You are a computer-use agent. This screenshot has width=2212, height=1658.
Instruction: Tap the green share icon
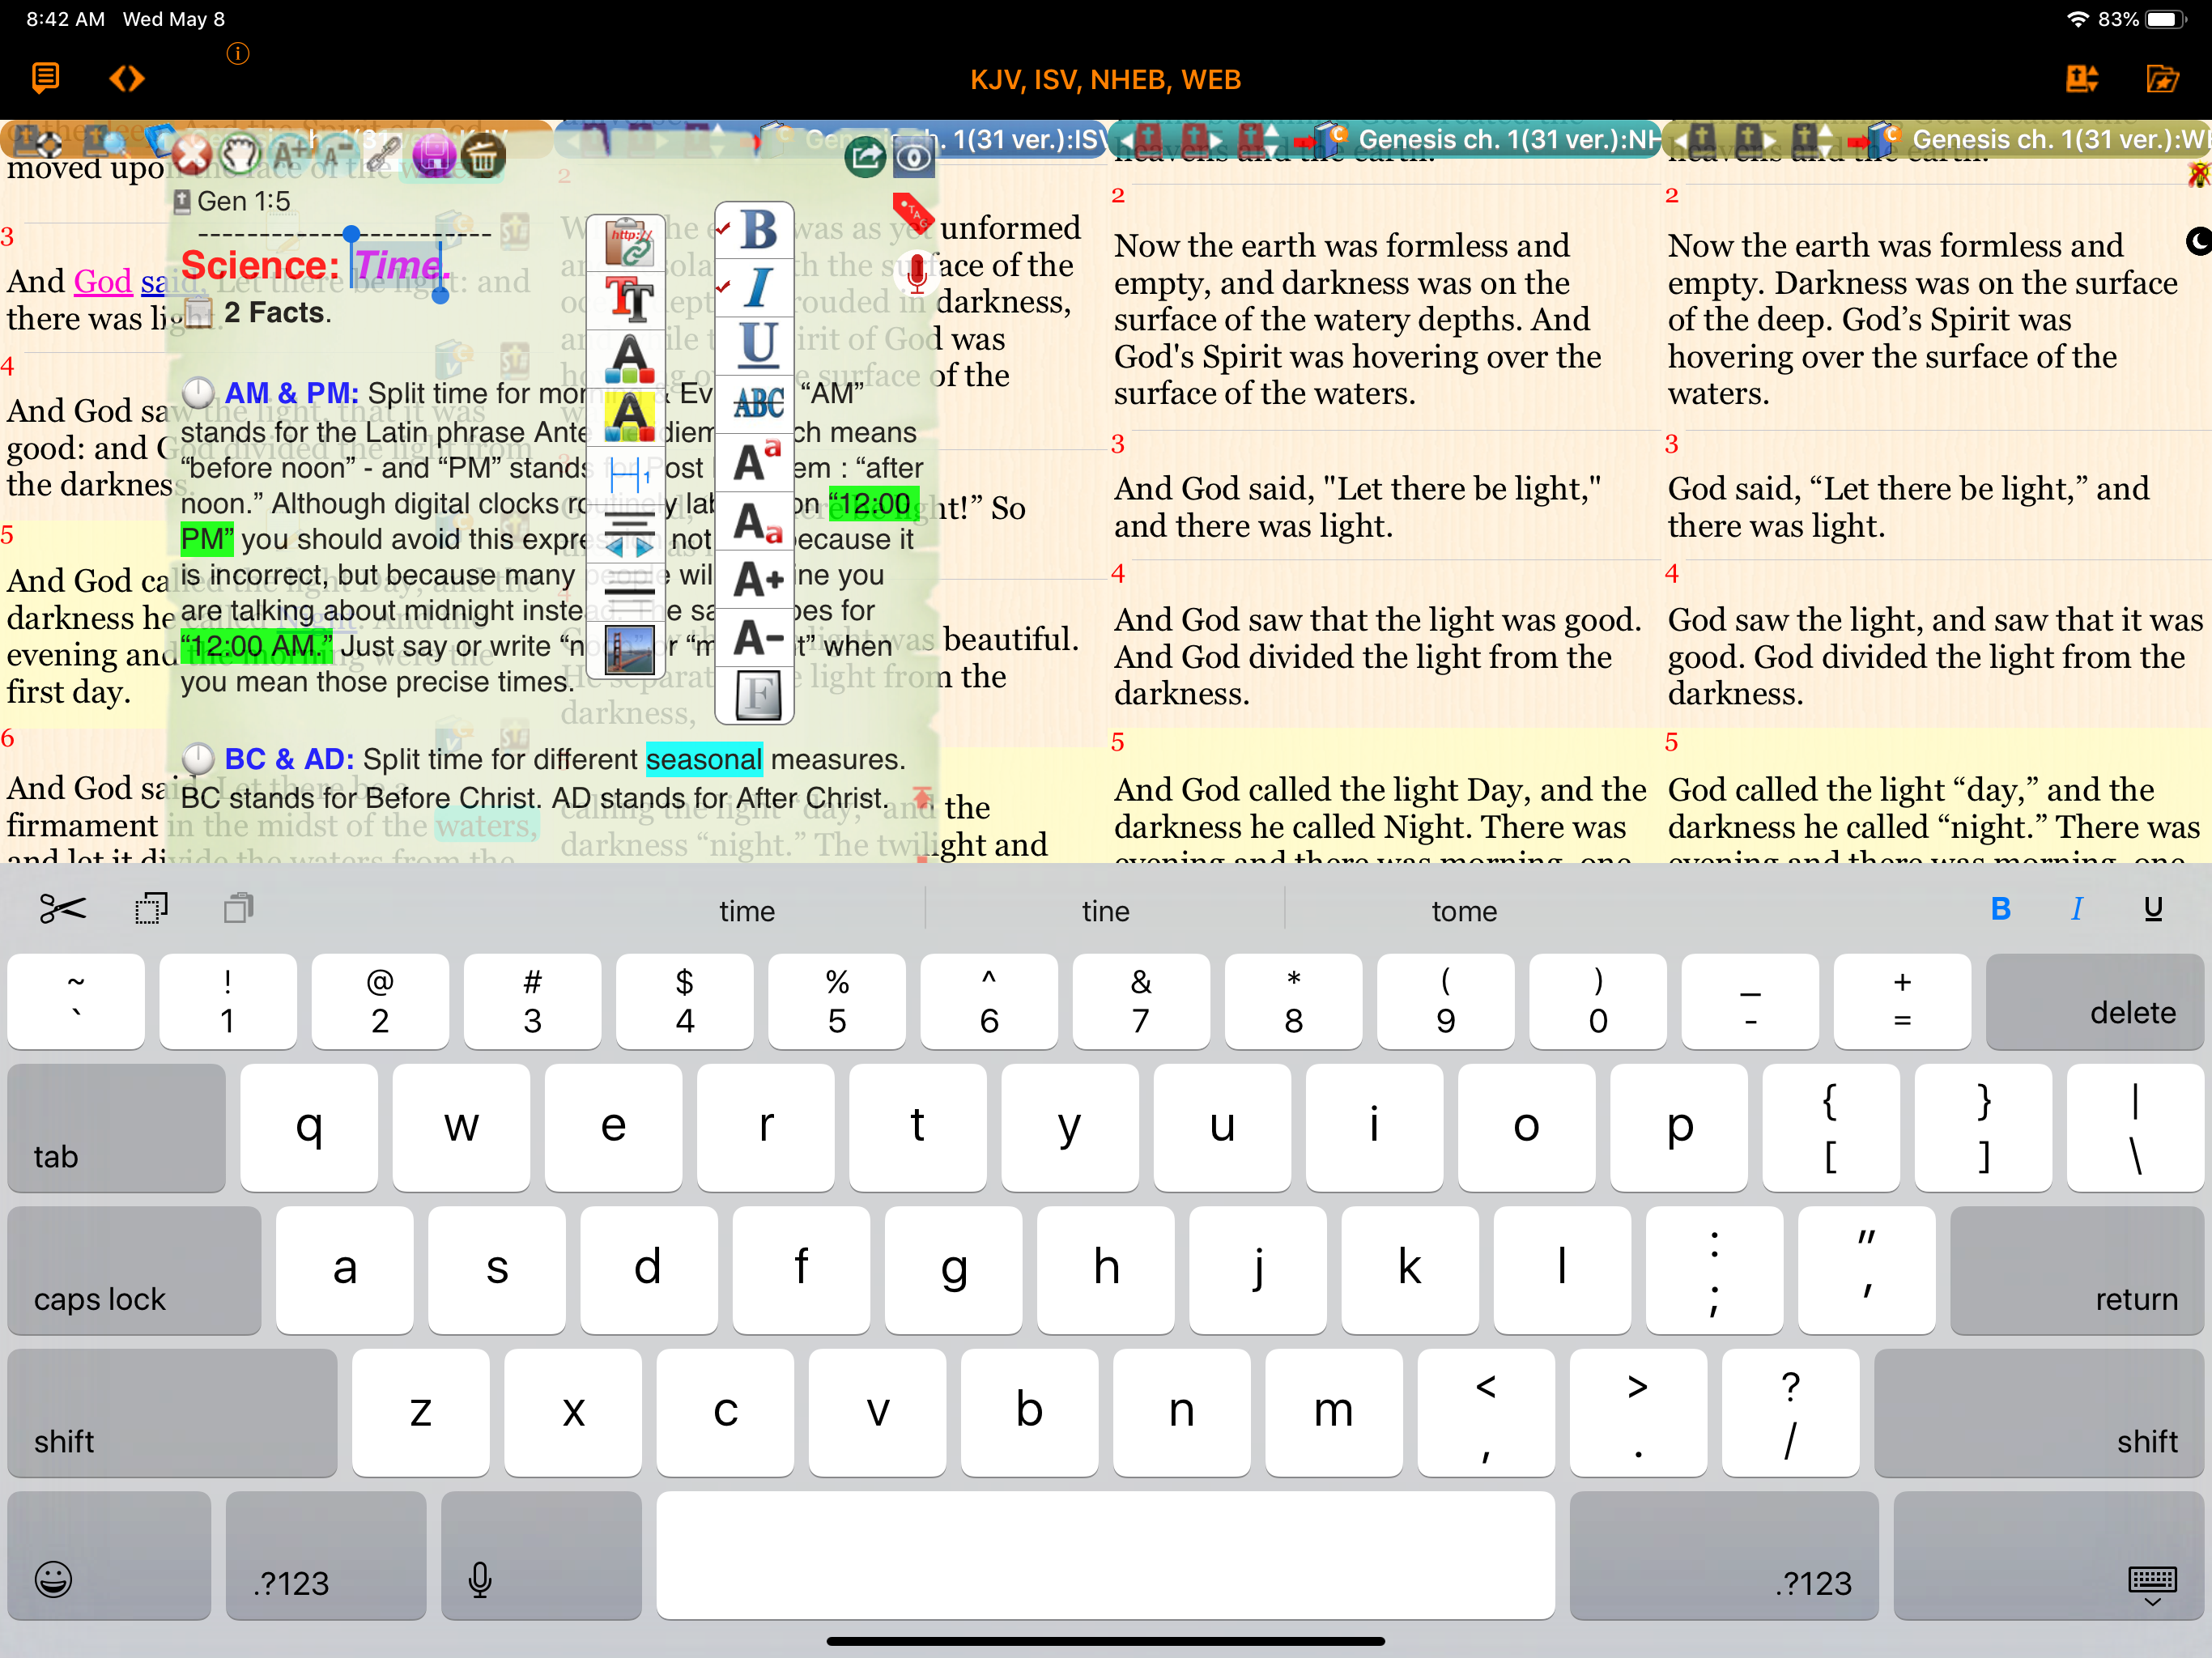click(866, 157)
